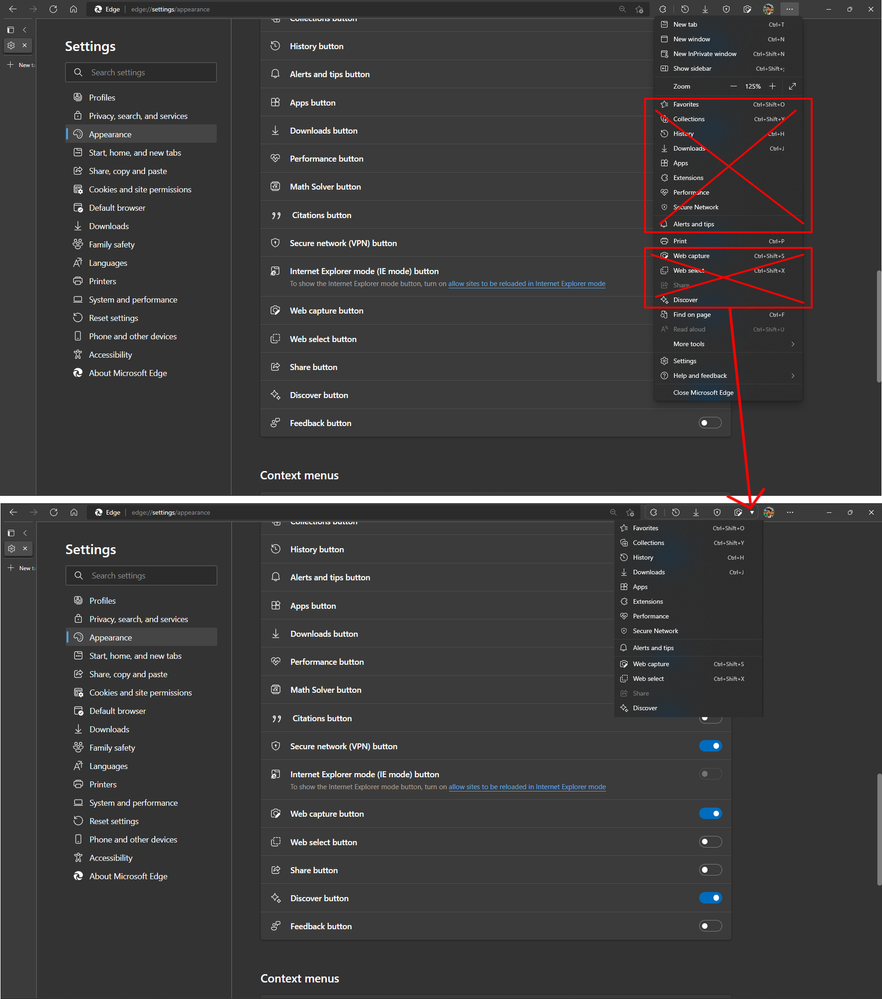Click home icon in top screenshot
Screen dimensions: 882x999
tap(73, 9)
